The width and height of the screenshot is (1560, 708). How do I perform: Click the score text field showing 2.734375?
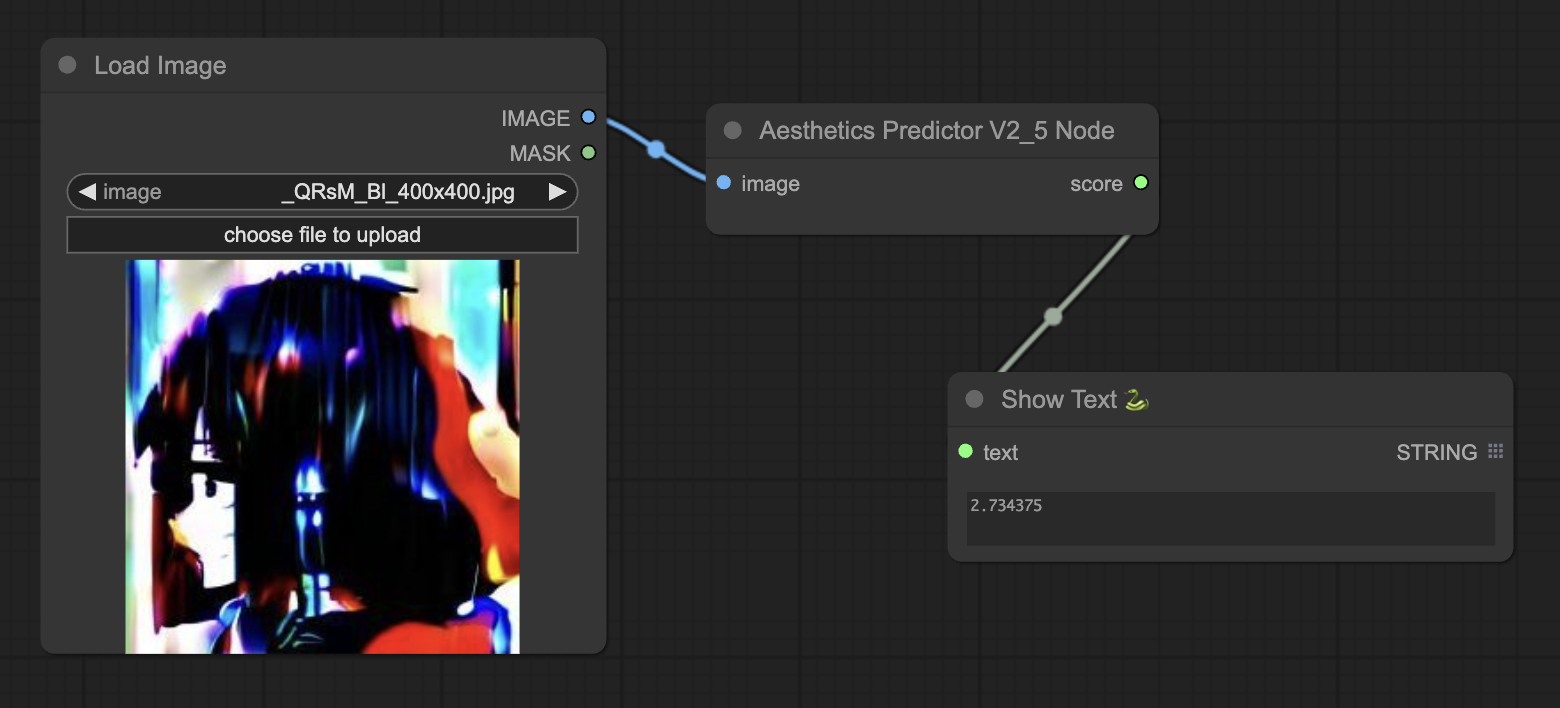coord(1231,518)
